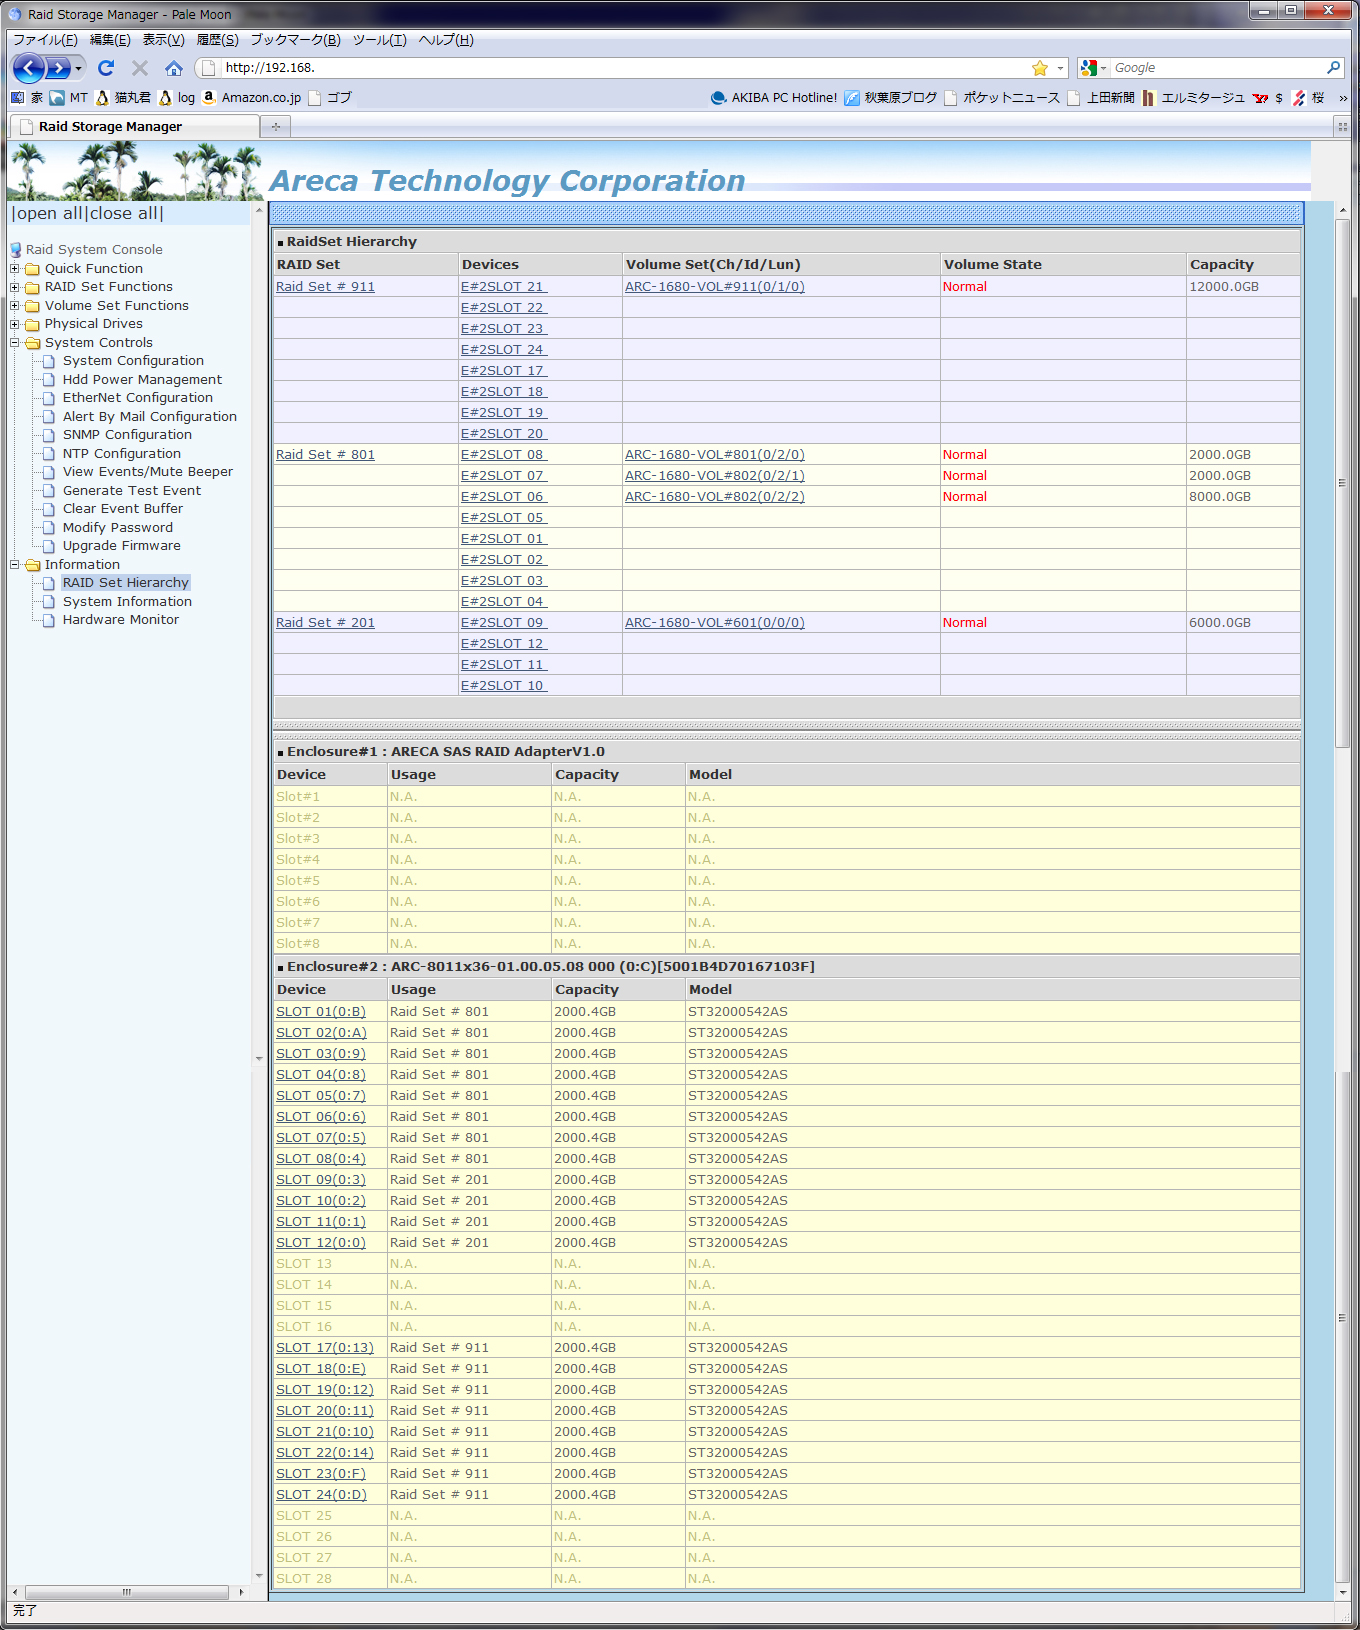Viewport: 1360px width, 1630px height.
Task: Expand the Quick Function tree folder
Action: coord(15,269)
